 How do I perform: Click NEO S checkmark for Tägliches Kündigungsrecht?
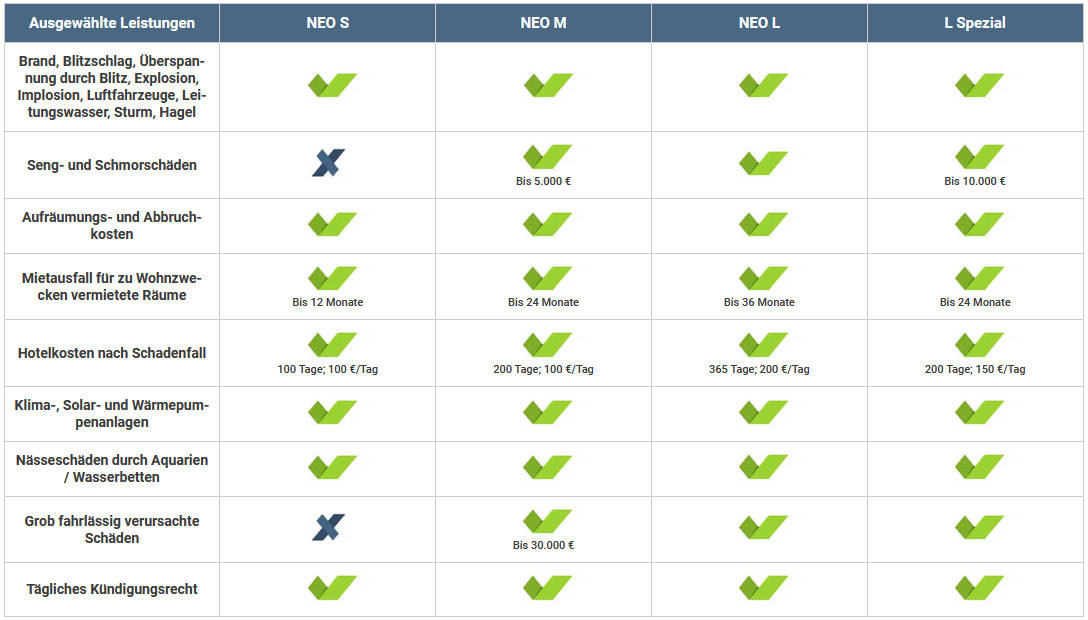[x=332, y=588]
